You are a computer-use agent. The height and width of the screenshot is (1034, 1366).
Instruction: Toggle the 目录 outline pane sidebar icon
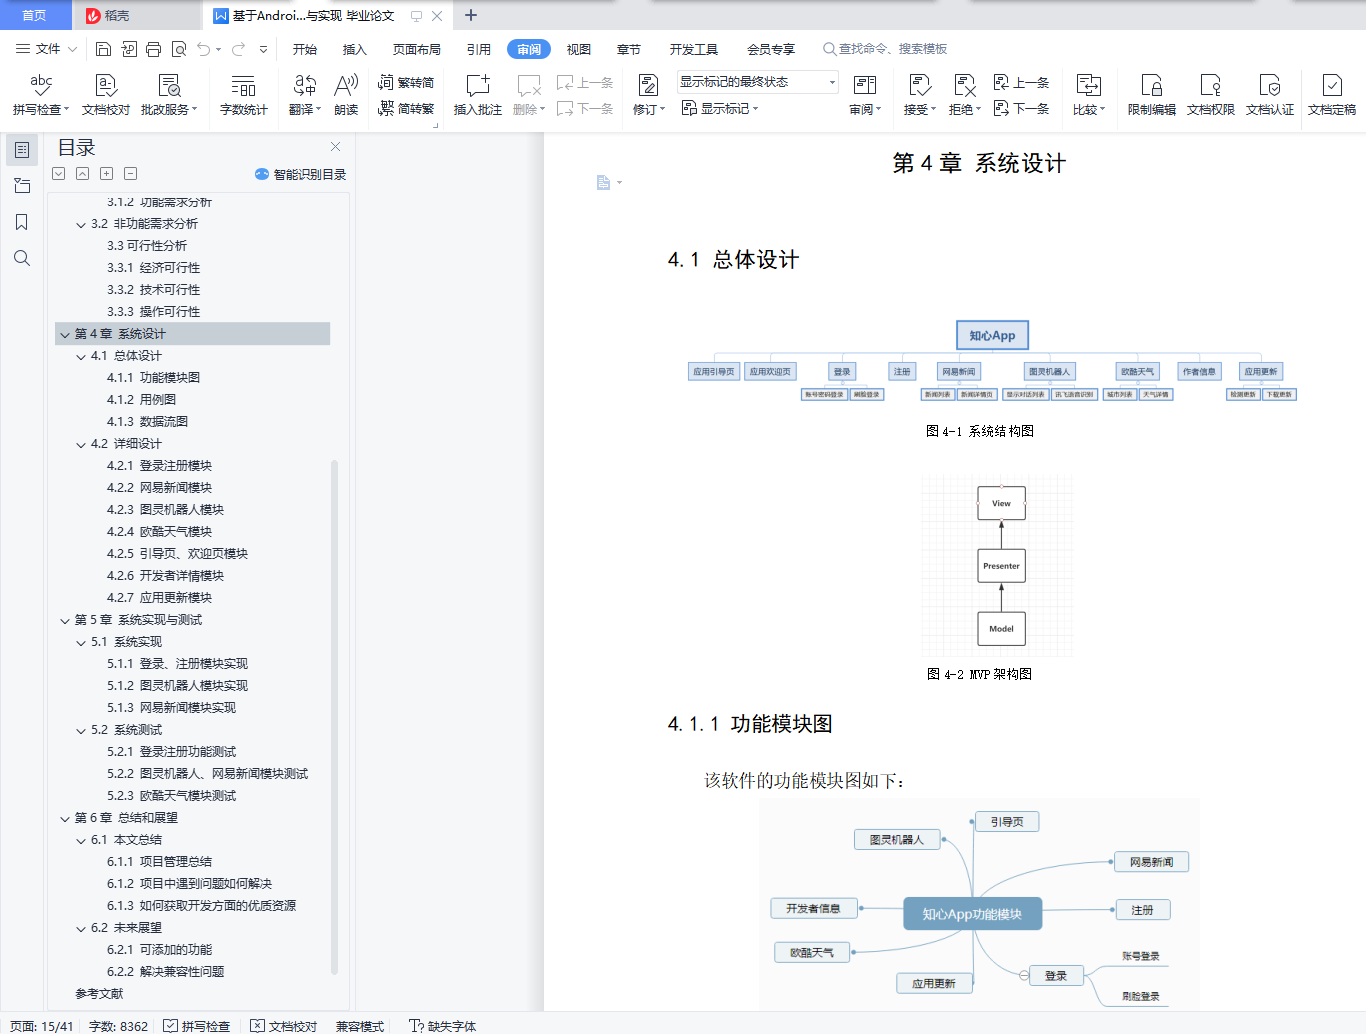tap(22, 150)
